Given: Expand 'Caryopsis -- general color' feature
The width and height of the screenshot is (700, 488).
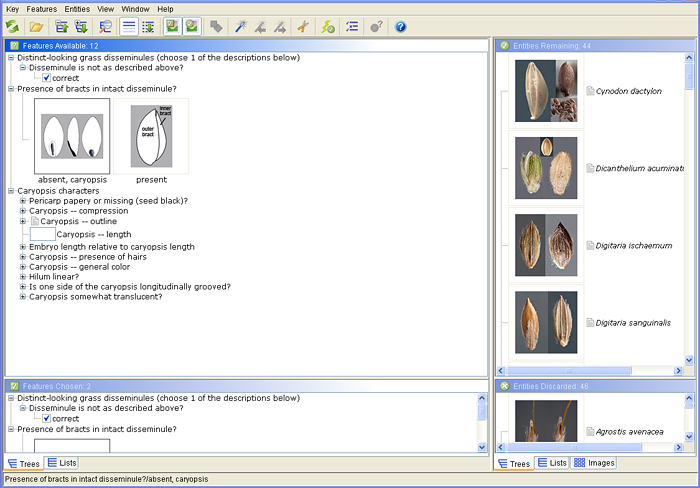Looking at the screenshot, I should pos(23,267).
